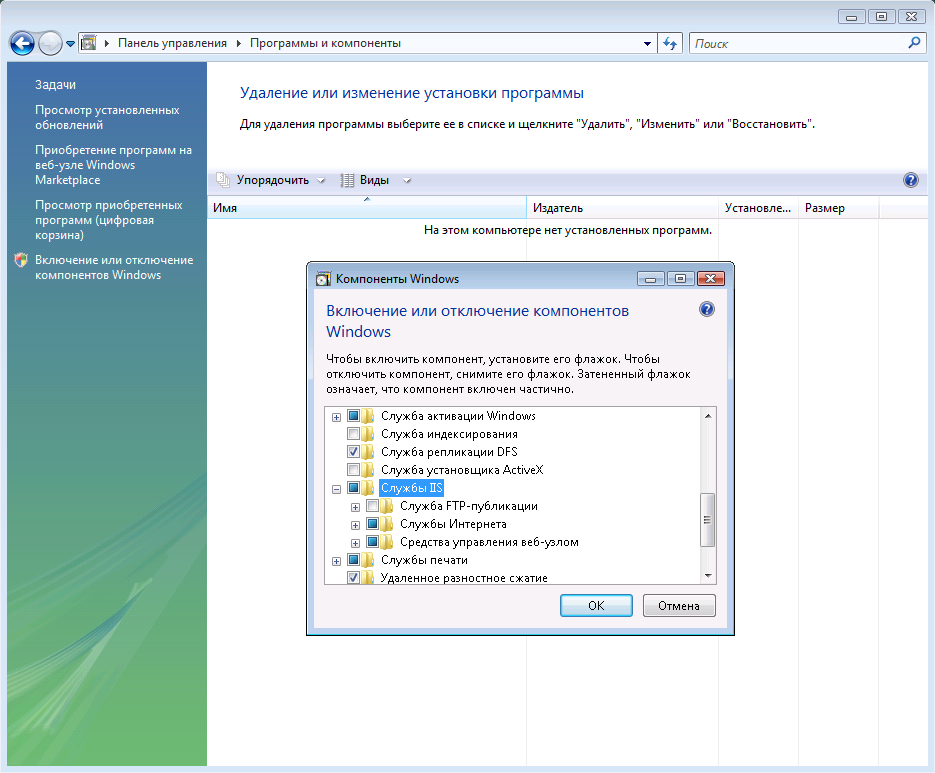Viewport: 935px width, 773px height.
Task: Open Windows Marketplace purchase link in sidebar
Action: pos(113,165)
